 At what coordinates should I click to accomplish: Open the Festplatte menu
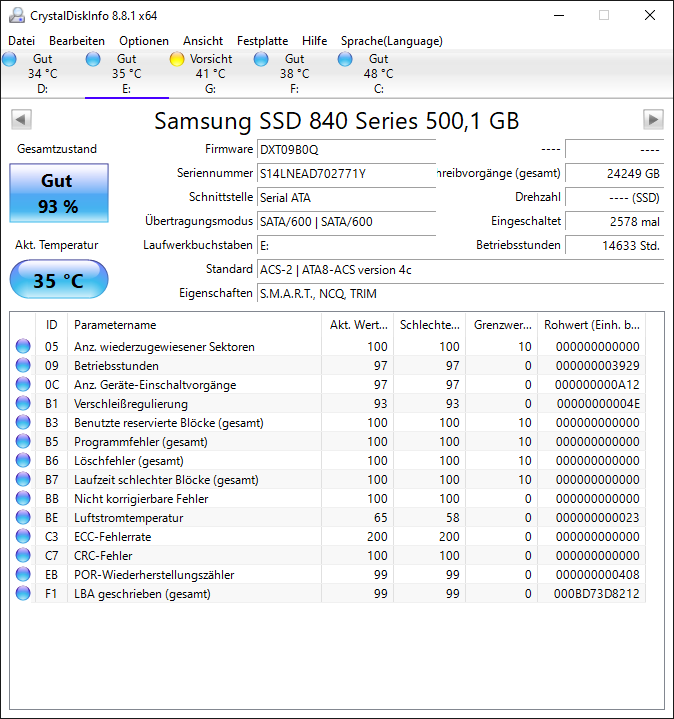click(x=262, y=41)
